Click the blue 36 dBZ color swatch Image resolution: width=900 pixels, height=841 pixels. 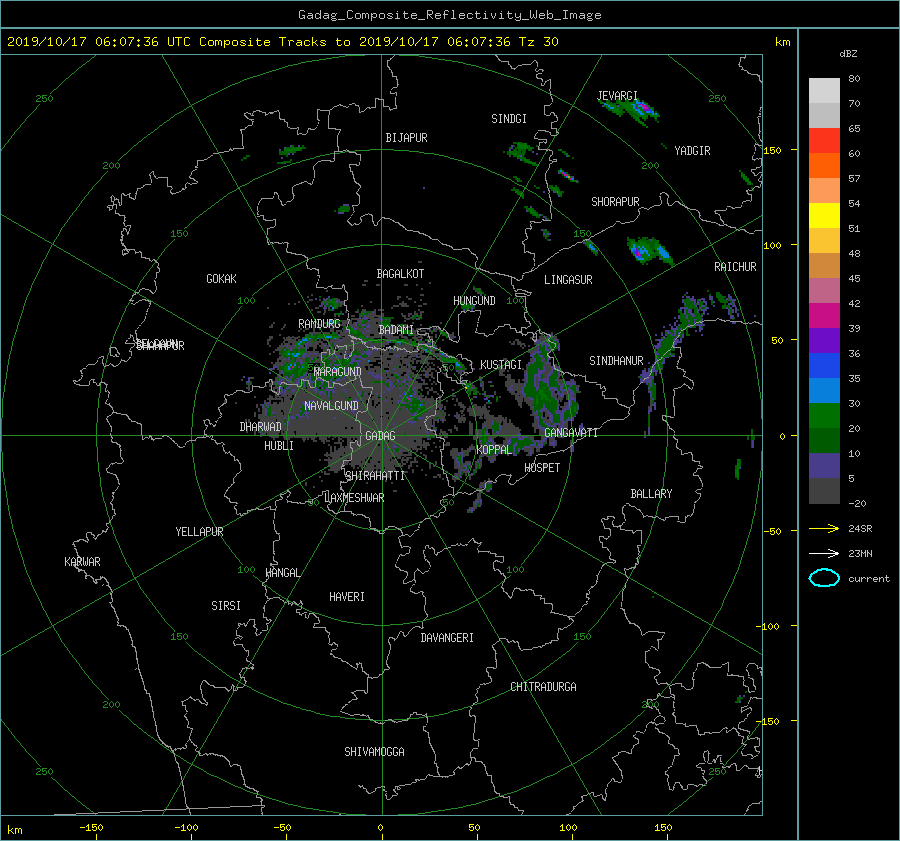tap(824, 365)
